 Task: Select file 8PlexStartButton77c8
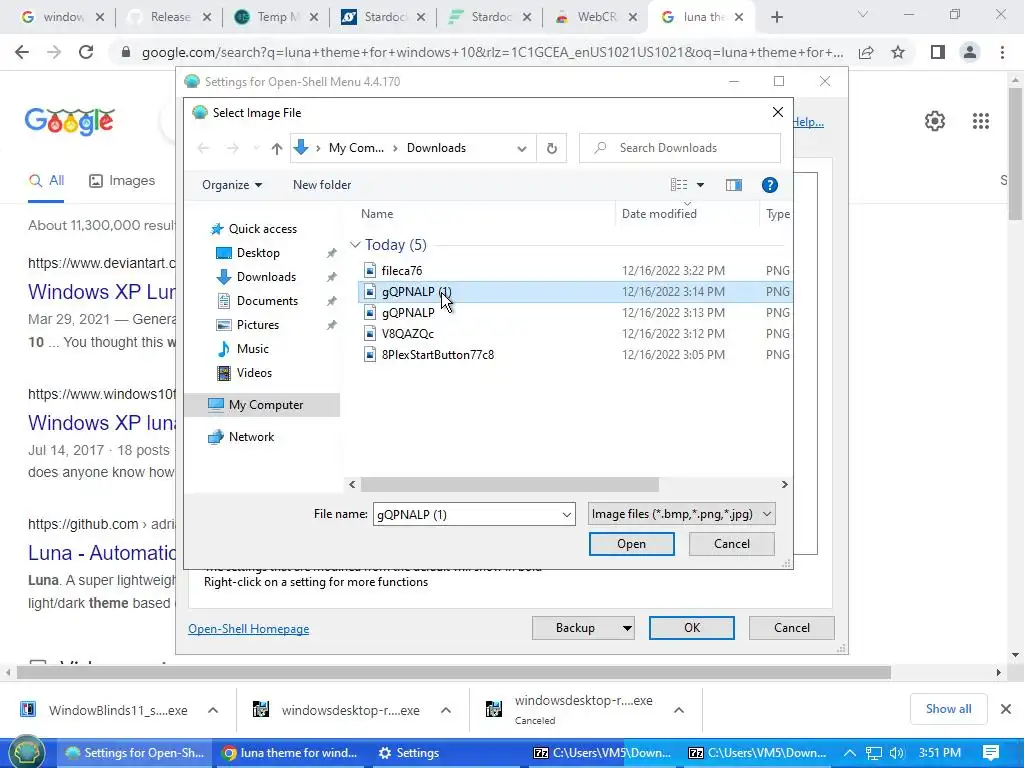pyautogui.click(x=438, y=355)
